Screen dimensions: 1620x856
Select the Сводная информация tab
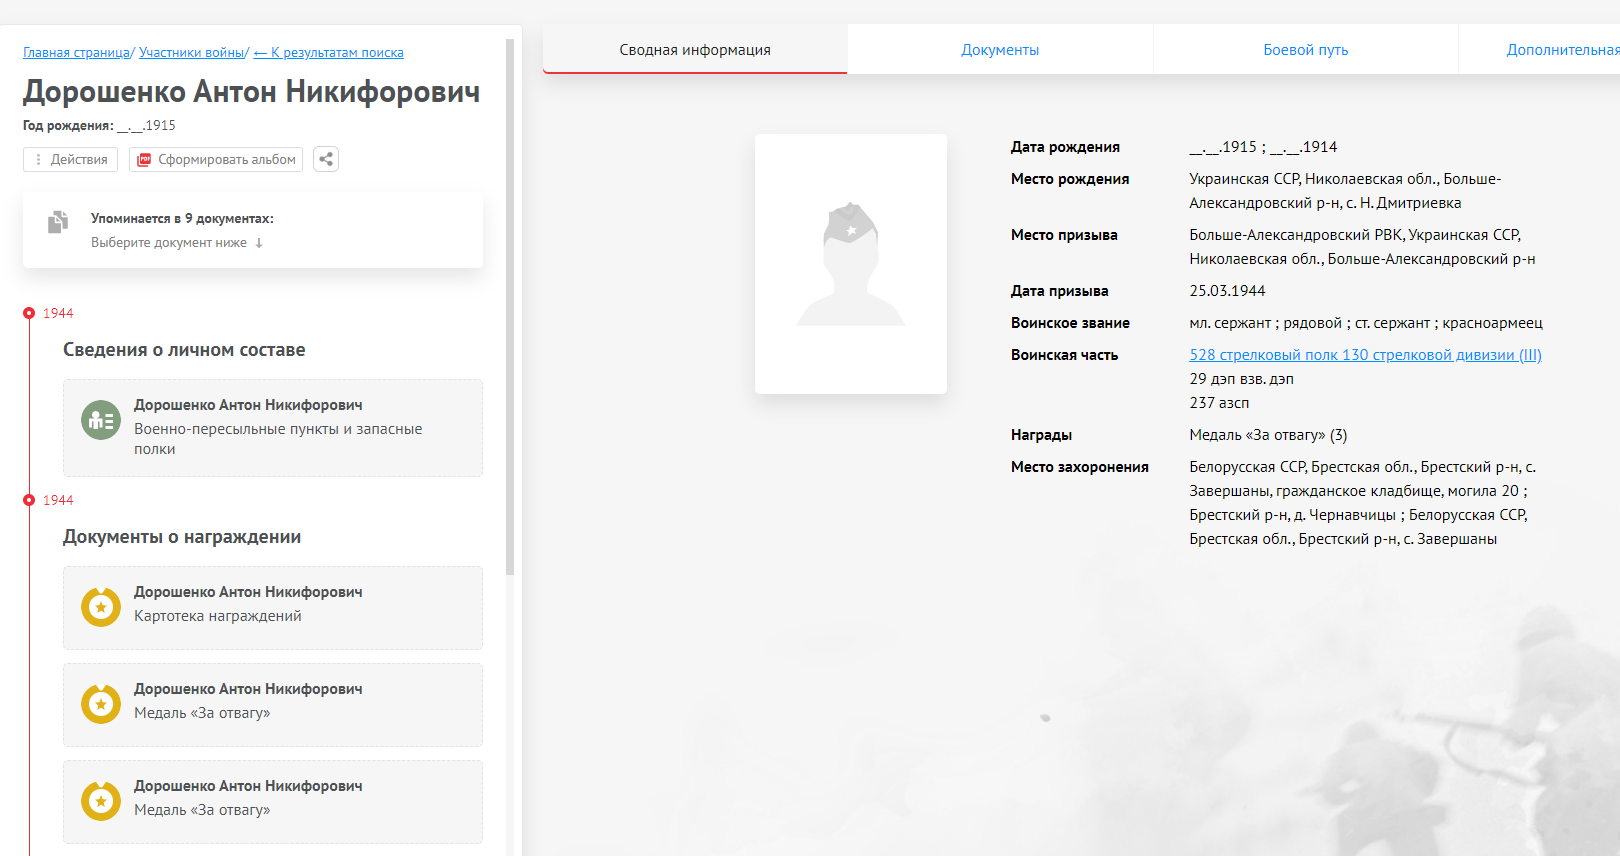tap(695, 50)
